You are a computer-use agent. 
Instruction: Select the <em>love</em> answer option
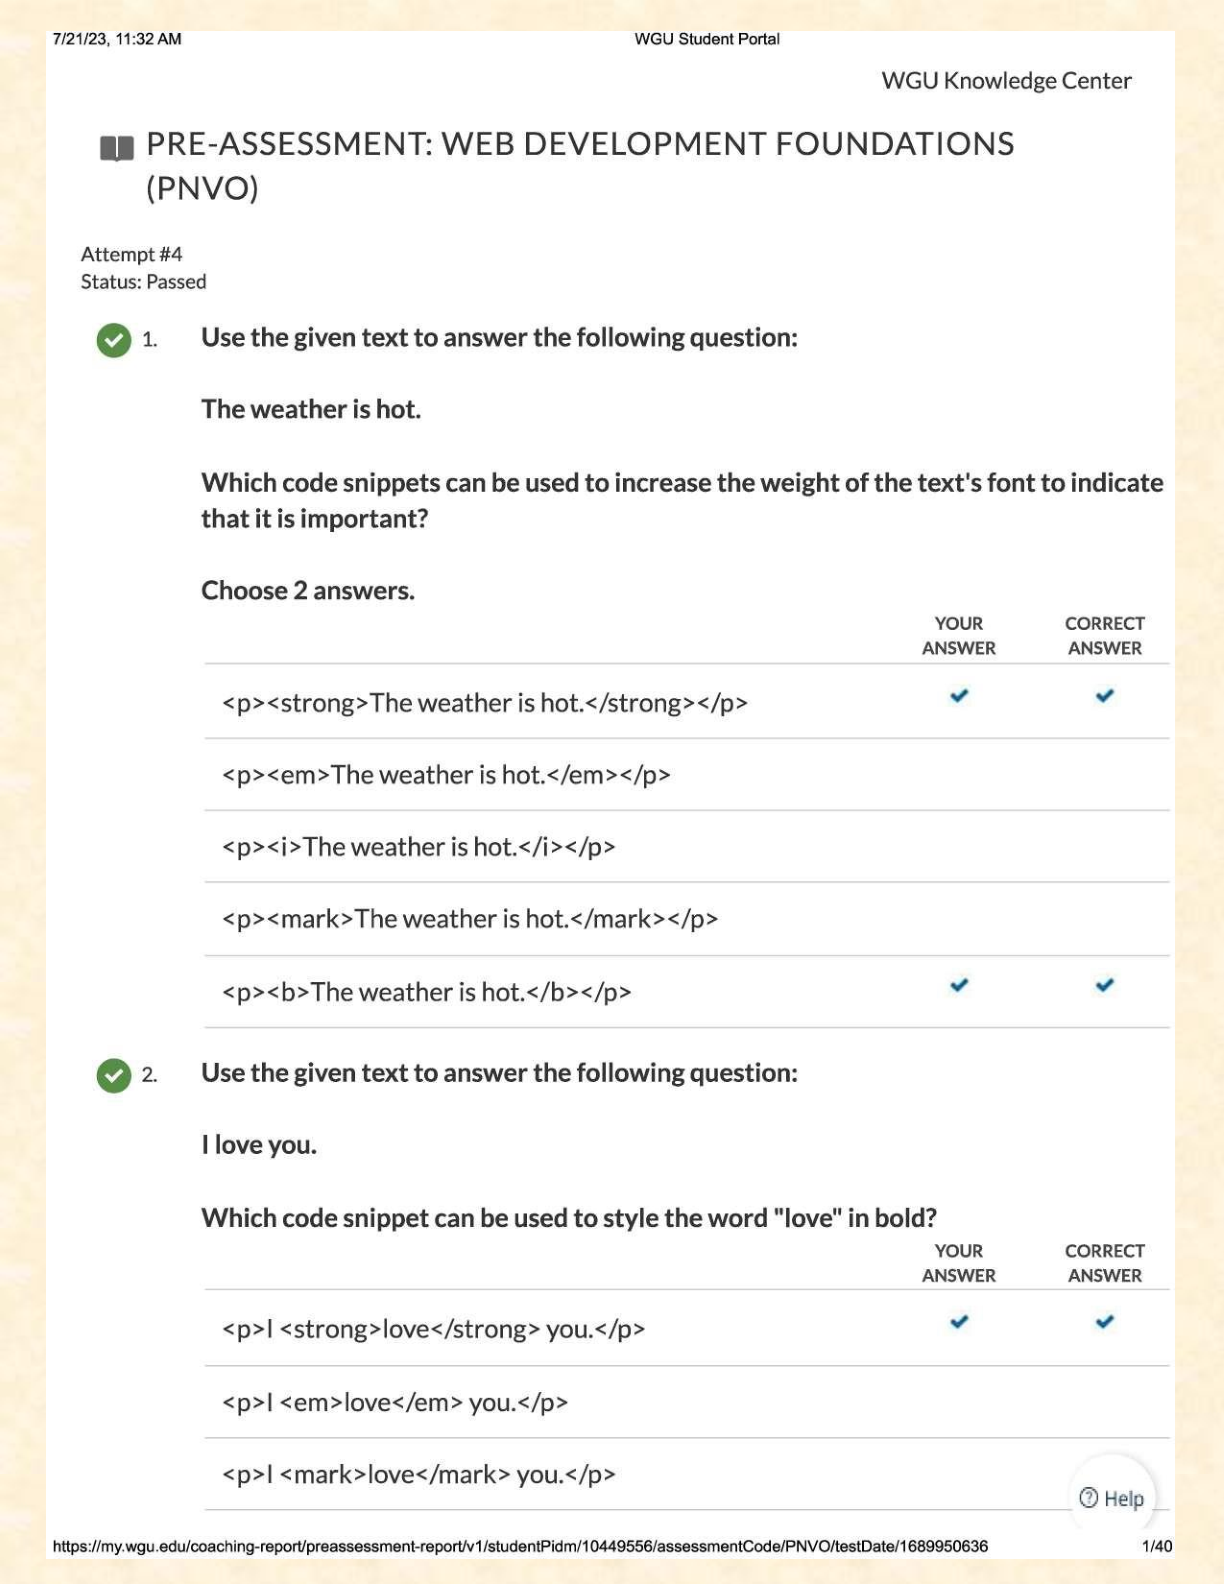395,1402
